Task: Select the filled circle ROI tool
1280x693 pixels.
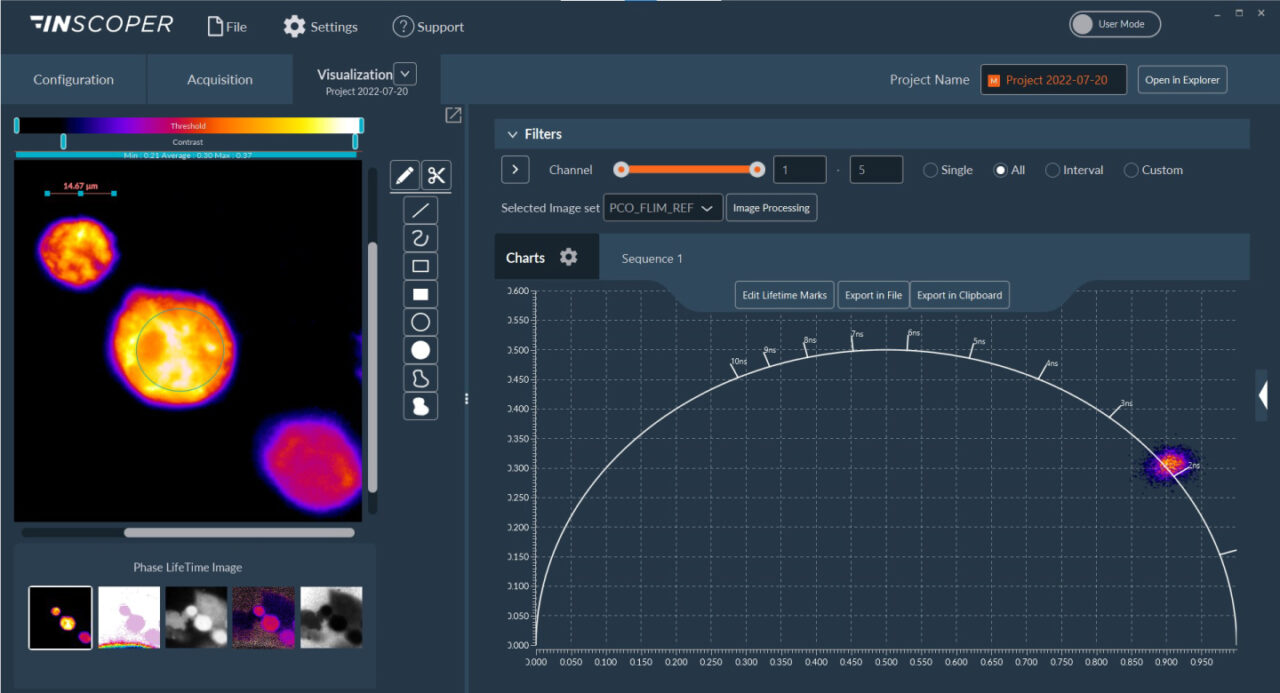Action: (419, 349)
